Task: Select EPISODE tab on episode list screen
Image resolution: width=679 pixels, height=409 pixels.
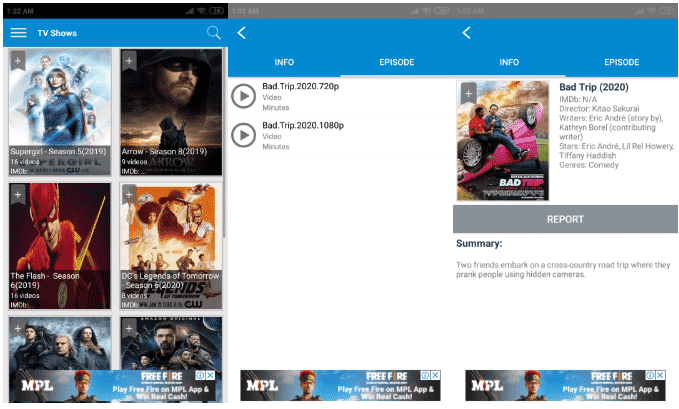Action: coord(397,62)
